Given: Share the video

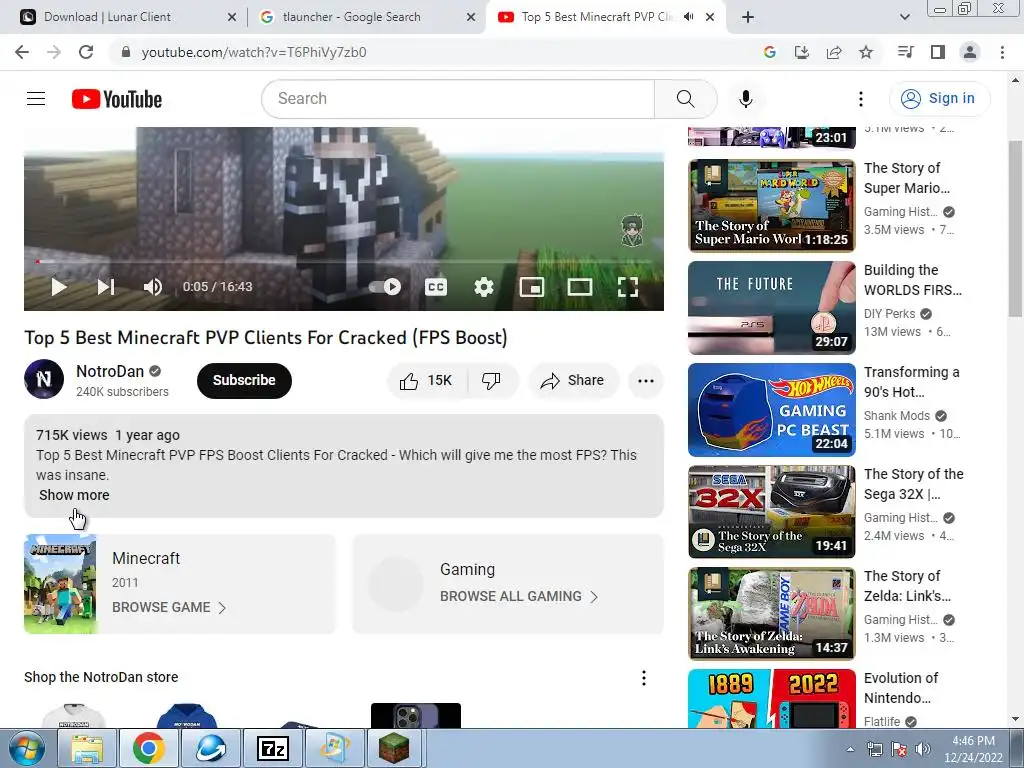Looking at the screenshot, I should pos(573,381).
